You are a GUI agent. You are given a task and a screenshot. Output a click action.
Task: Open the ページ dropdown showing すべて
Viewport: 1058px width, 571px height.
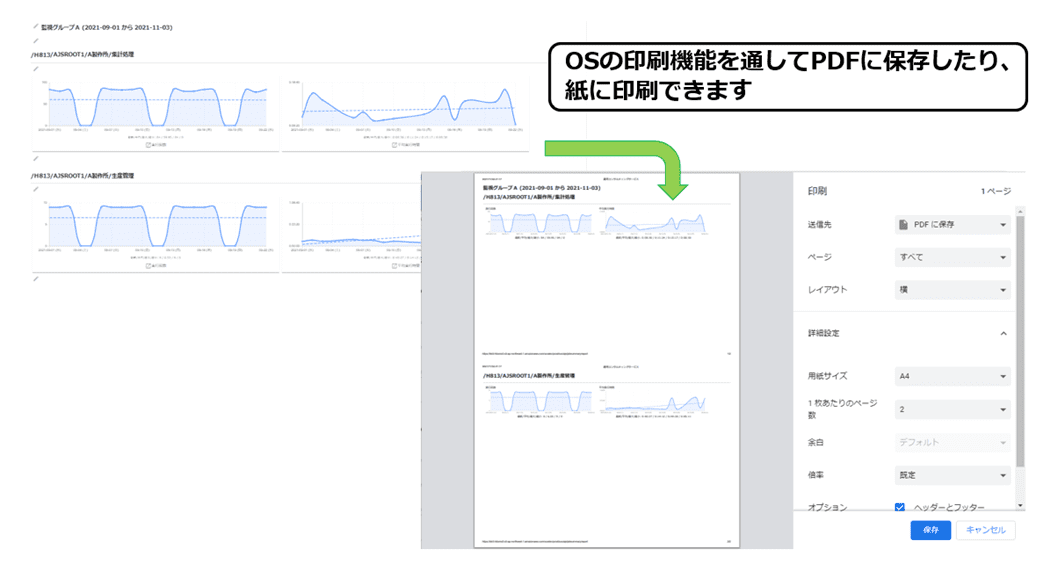[x=952, y=257]
